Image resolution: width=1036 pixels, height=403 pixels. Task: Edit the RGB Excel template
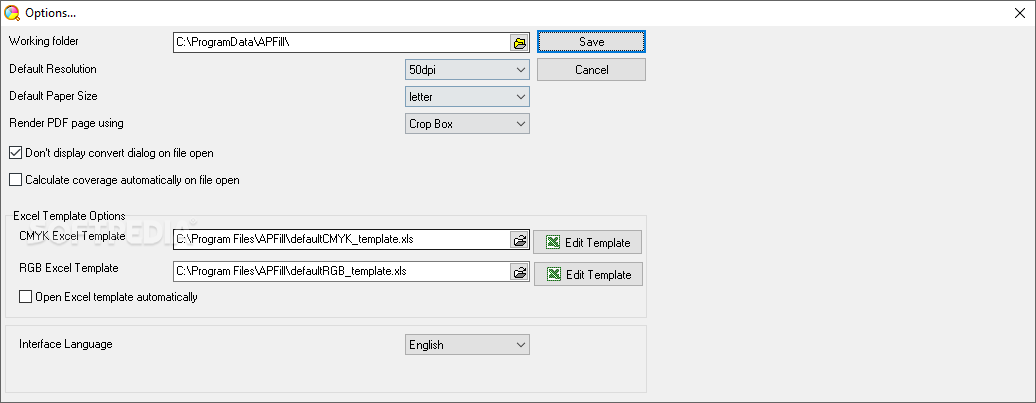588,274
